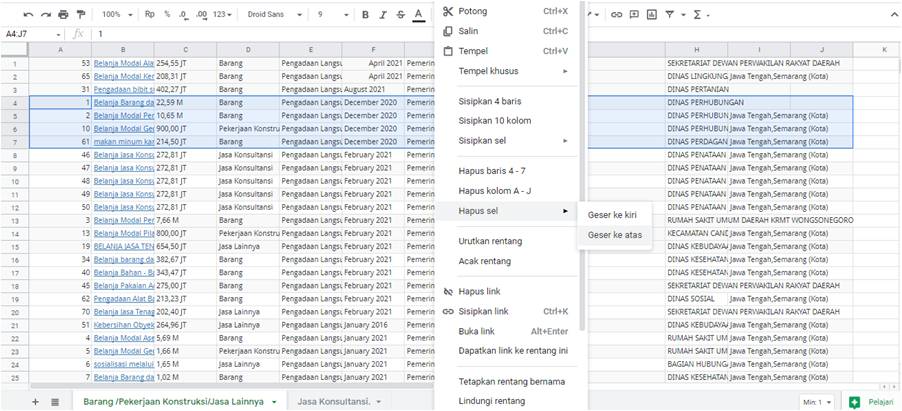
Task: Toggle bold formatting
Action: [x=365, y=14]
